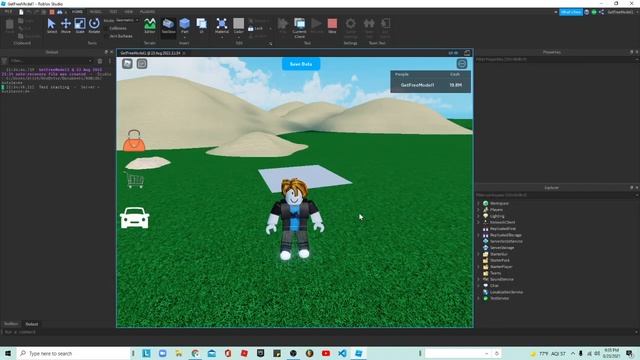Open YouTube from the taskbar

point(326,353)
